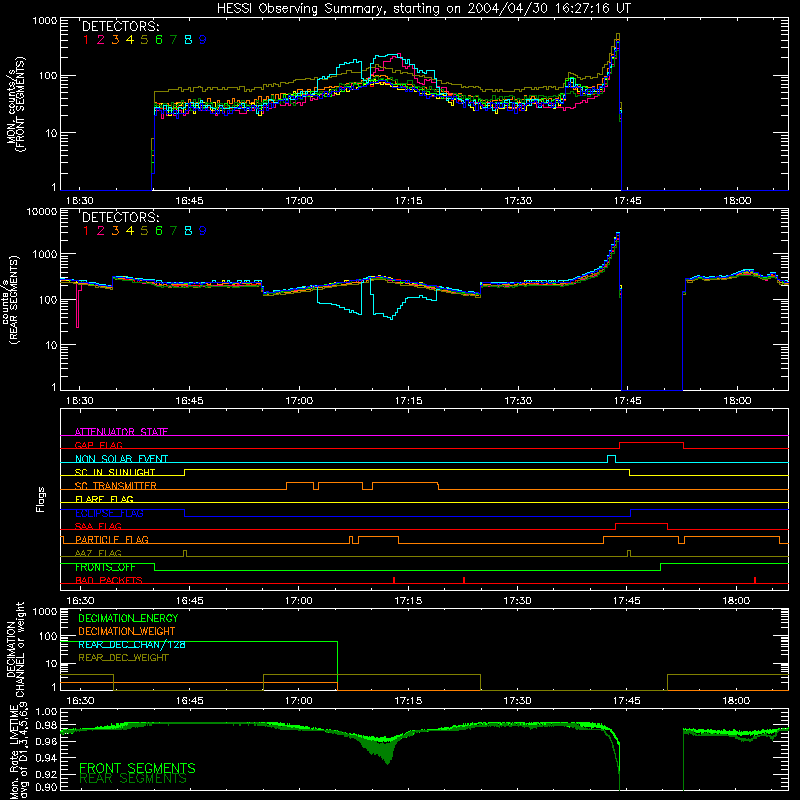Screen dimensions: 800x800
Task: Click the 10000 tick on rear segments axis
Action: tap(42, 212)
